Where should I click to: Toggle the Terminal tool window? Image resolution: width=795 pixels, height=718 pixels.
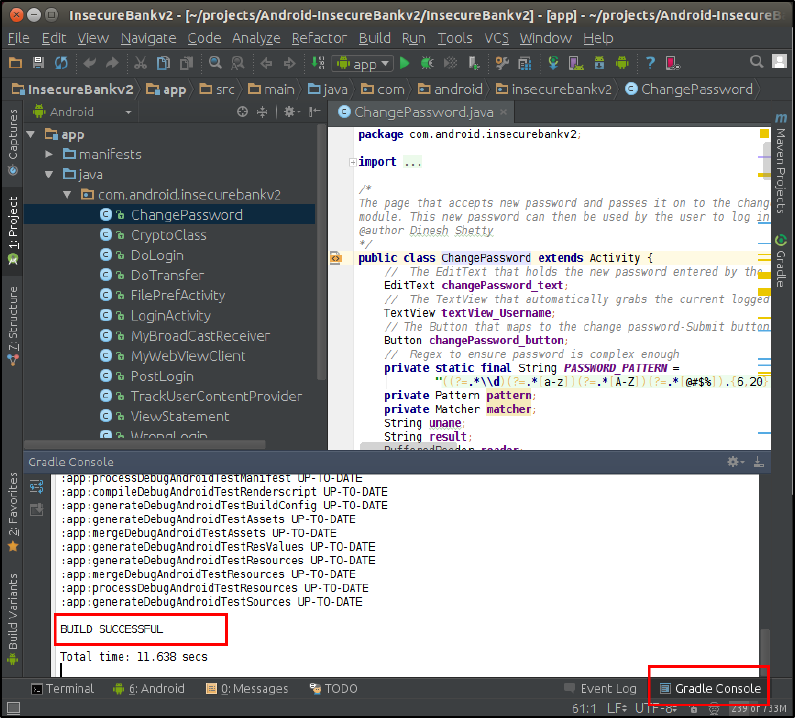pyautogui.click(x=62, y=688)
